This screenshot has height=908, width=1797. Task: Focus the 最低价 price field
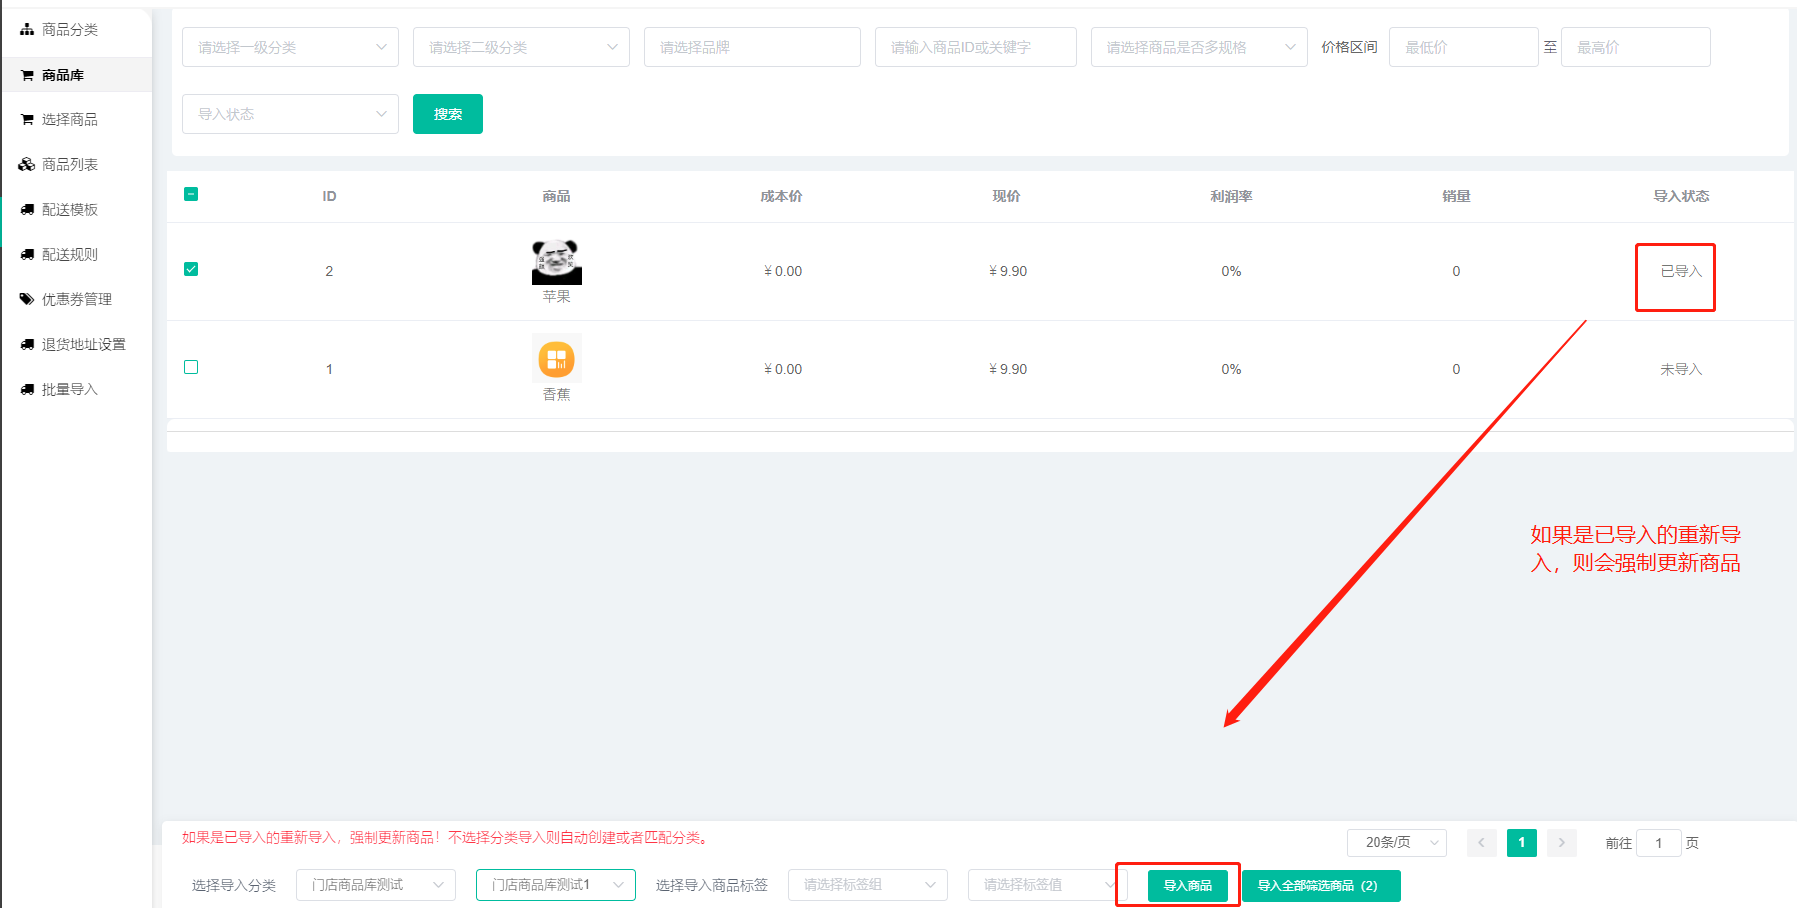point(1464,47)
